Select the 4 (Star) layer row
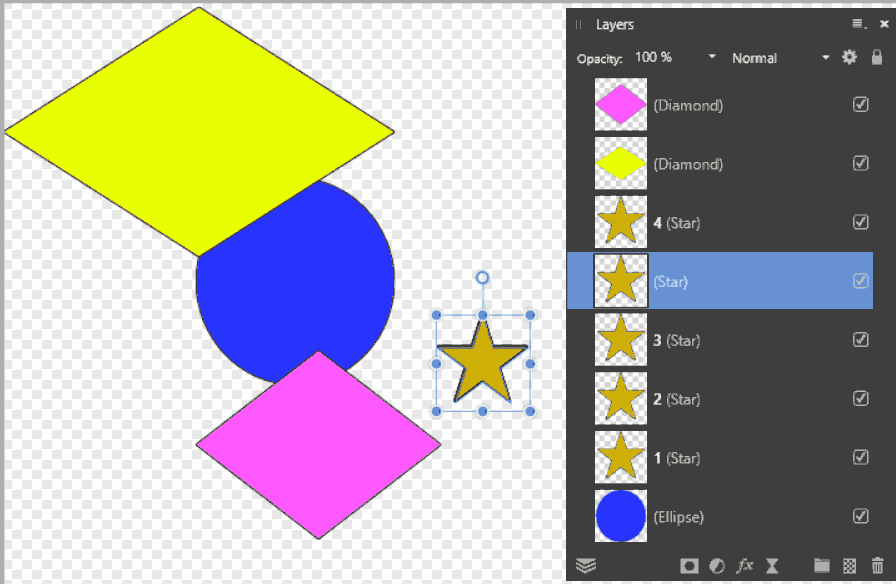896x584 pixels. coord(720,222)
